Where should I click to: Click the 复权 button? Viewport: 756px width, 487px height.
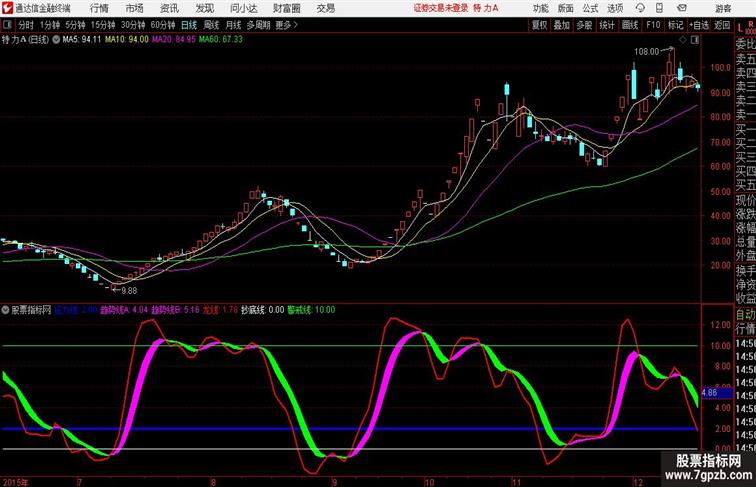pyautogui.click(x=540, y=25)
